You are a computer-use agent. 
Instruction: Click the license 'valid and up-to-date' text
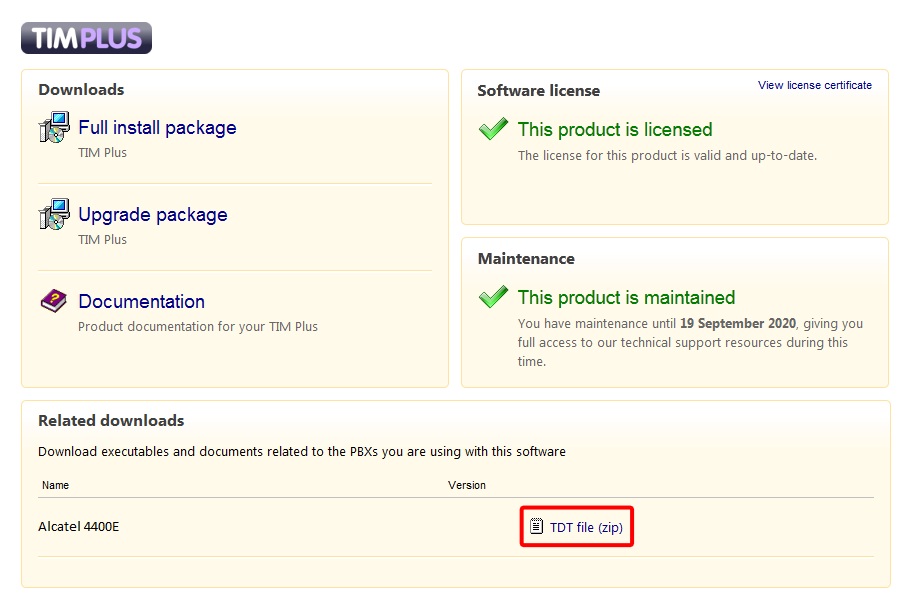(x=667, y=156)
